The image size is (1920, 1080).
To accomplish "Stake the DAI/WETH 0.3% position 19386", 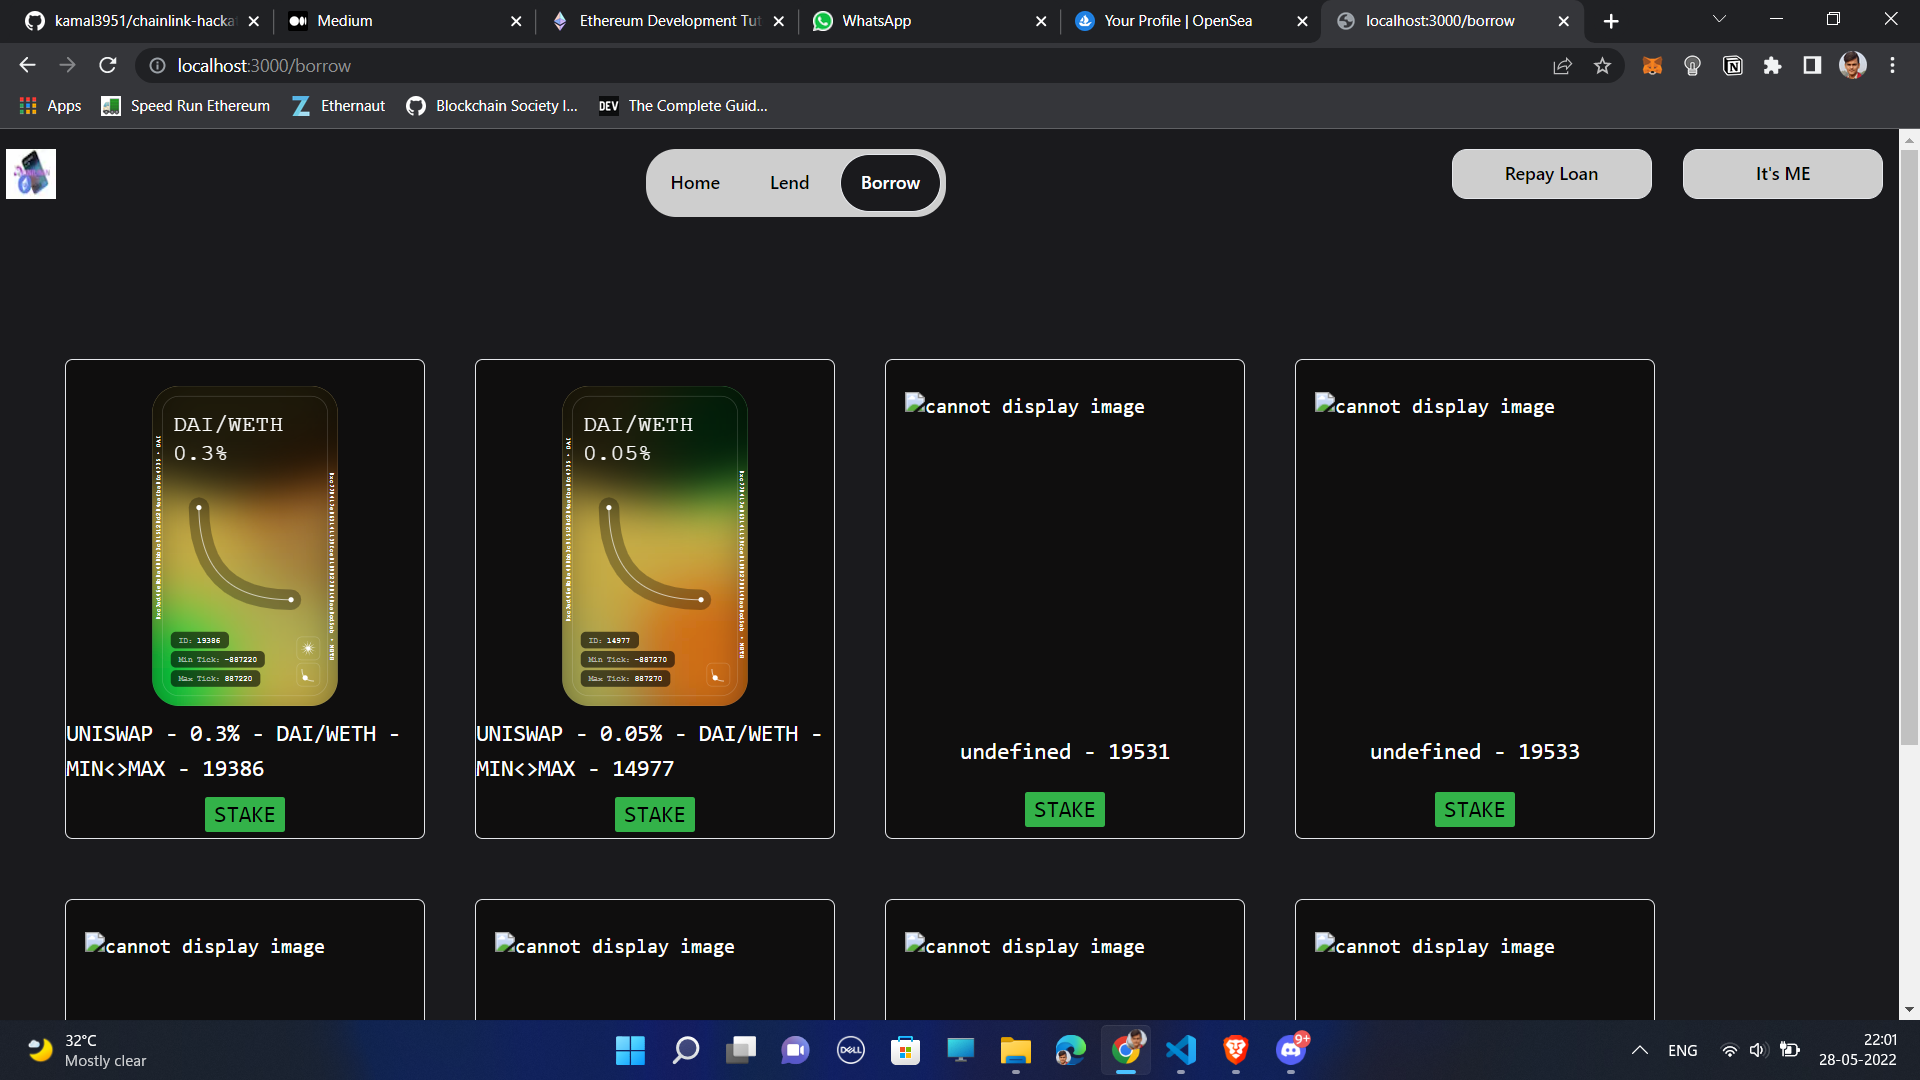I will pyautogui.click(x=244, y=814).
